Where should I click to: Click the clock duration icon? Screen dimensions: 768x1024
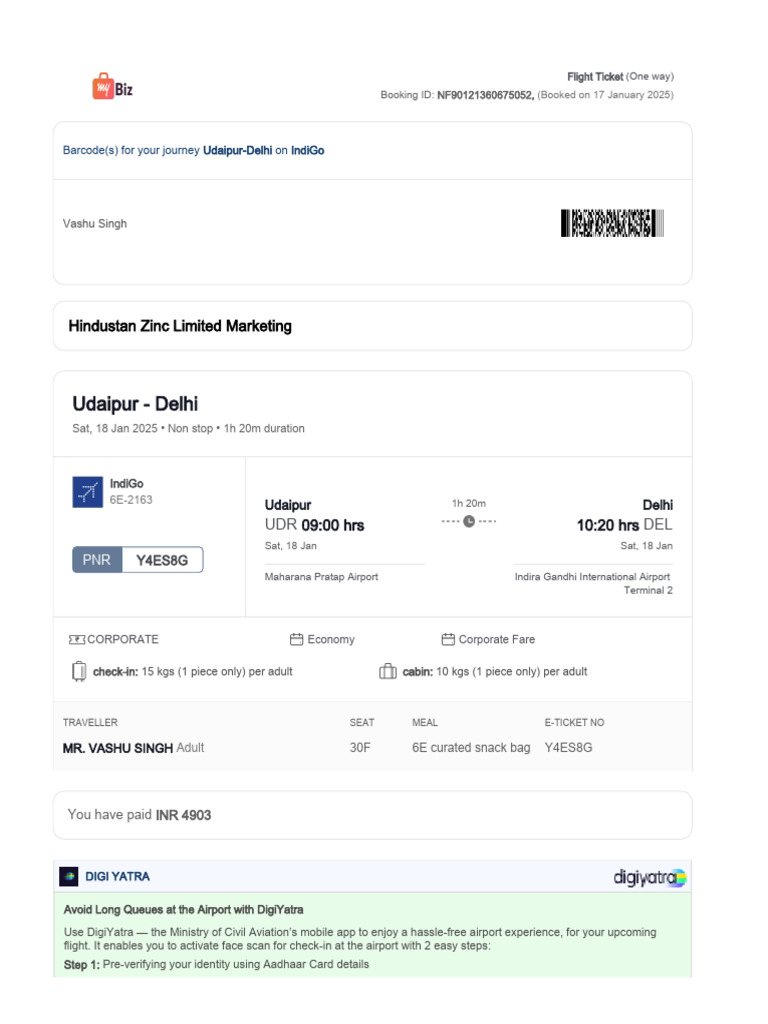tap(469, 521)
